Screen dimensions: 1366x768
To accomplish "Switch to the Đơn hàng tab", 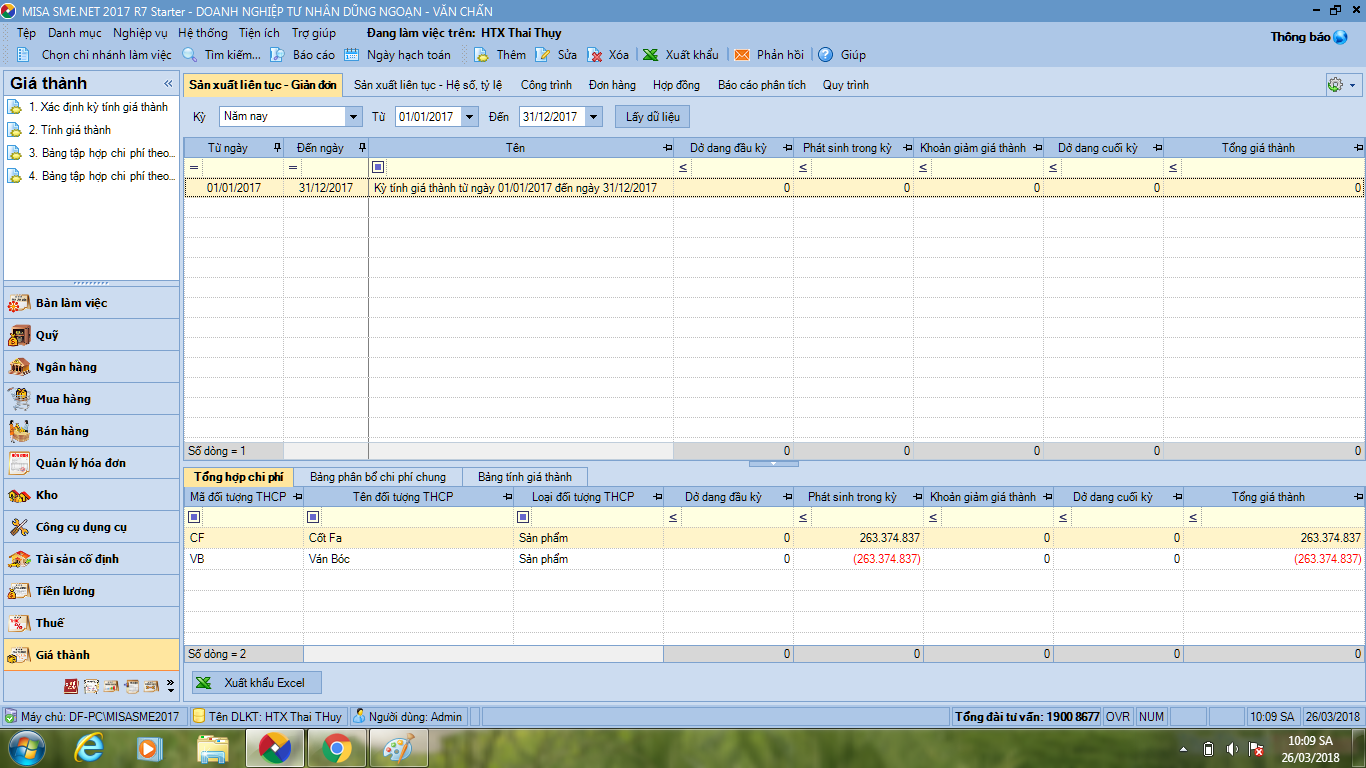I will [x=612, y=85].
